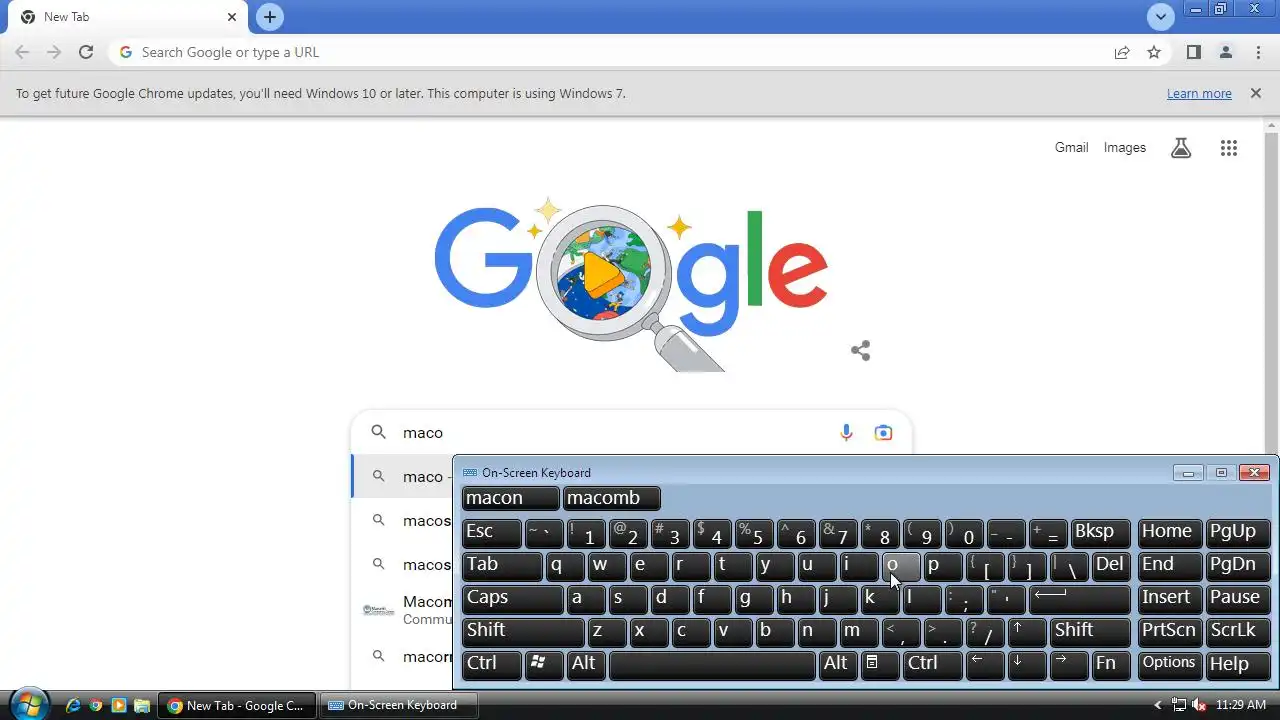Open the Chrome profile avatar icon
This screenshot has height=720, width=1280.
point(1225,52)
